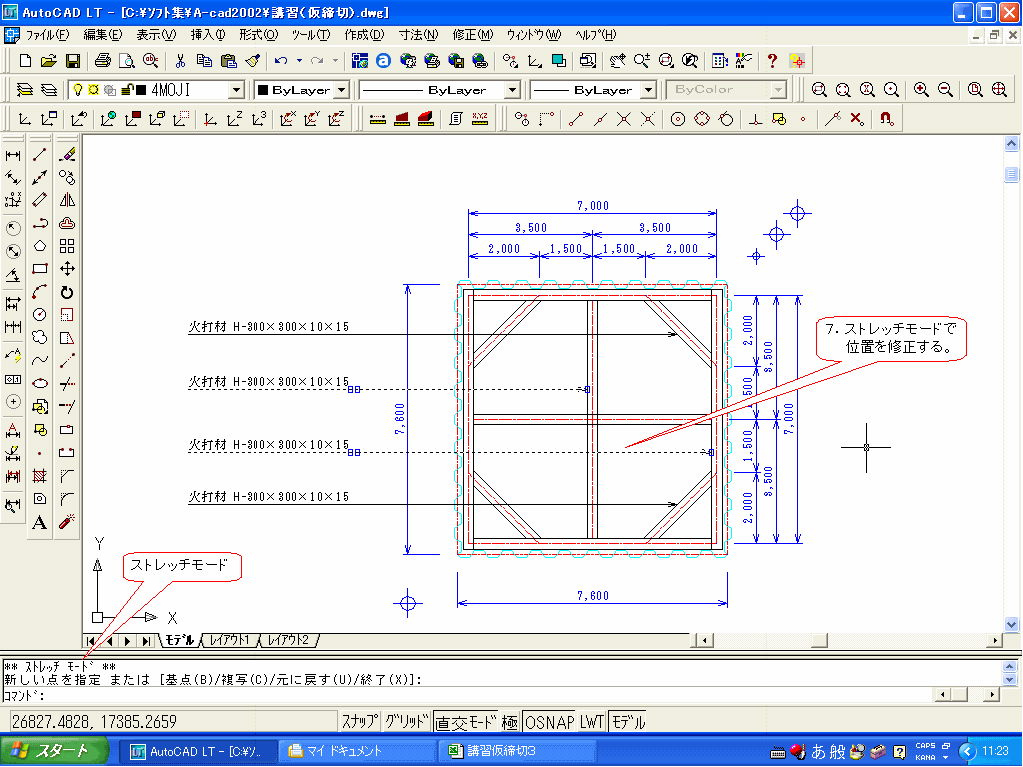The image size is (1023, 767).
Task: Select the Mirror modify tool
Action: 67,200
